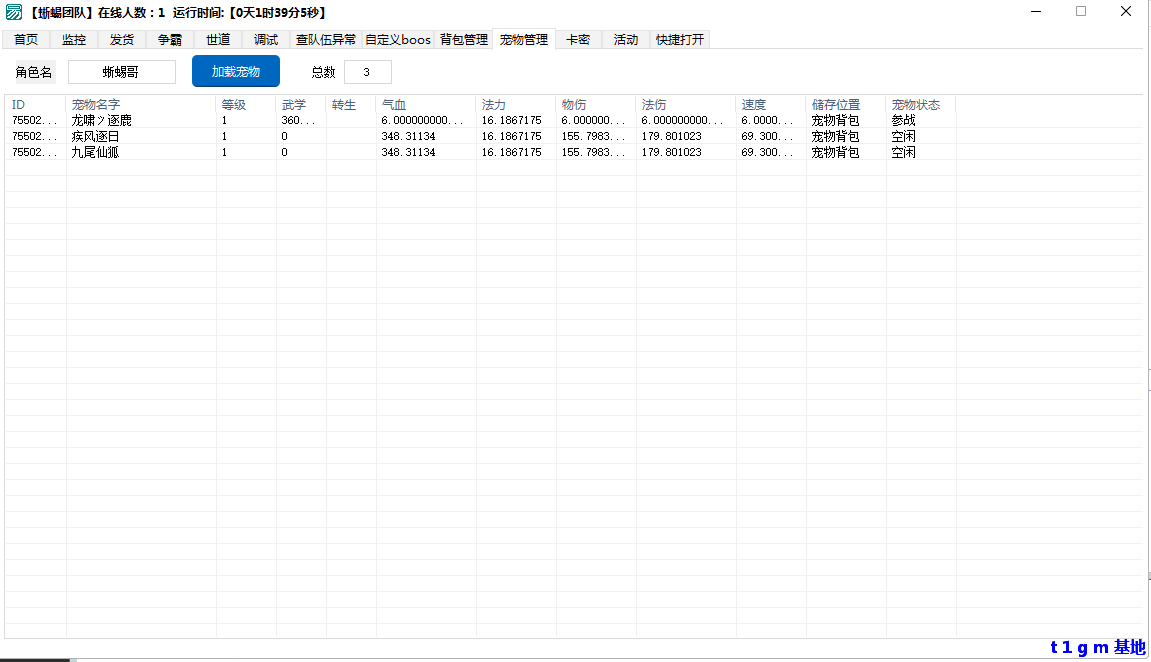Click the 加载宠物 button
The image size is (1151, 662).
click(236, 72)
